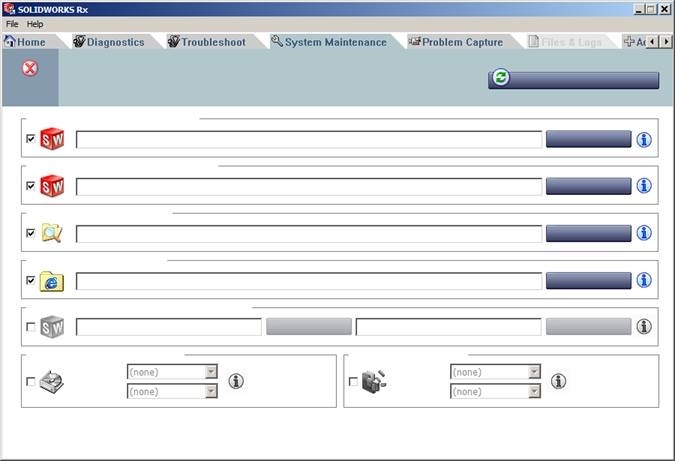
Task: Click blue button in second SW cube row
Action: tap(588, 186)
